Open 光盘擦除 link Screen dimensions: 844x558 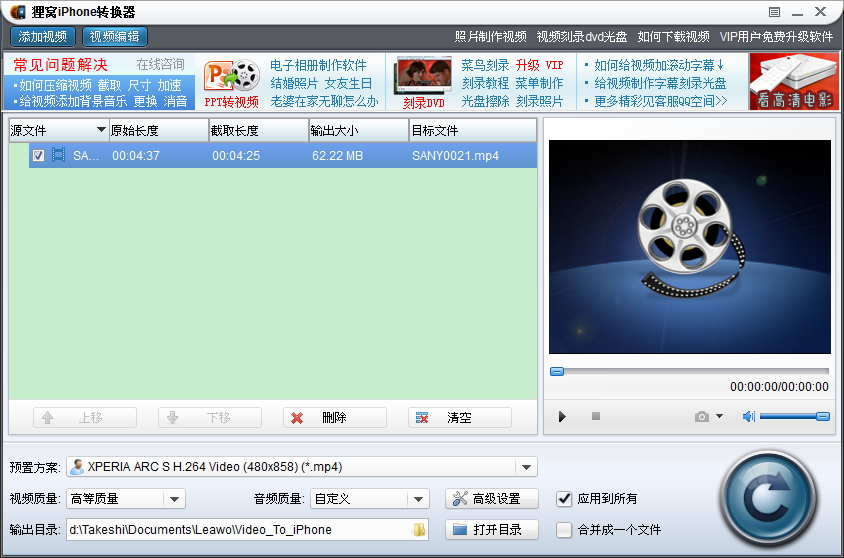point(485,101)
